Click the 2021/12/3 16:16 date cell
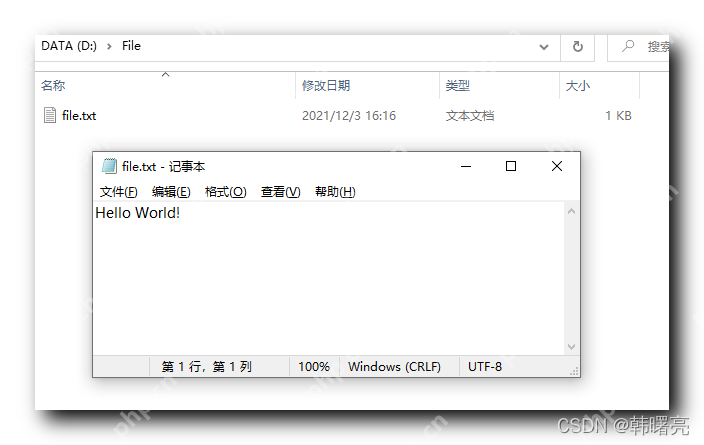Viewport: 704px width, 445px height. (x=349, y=115)
